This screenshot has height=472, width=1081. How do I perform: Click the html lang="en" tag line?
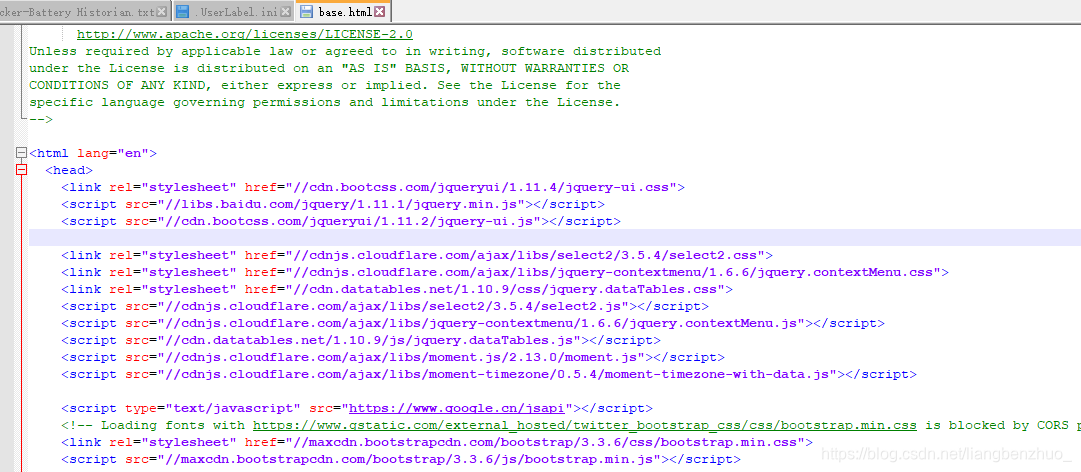[93, 153]
